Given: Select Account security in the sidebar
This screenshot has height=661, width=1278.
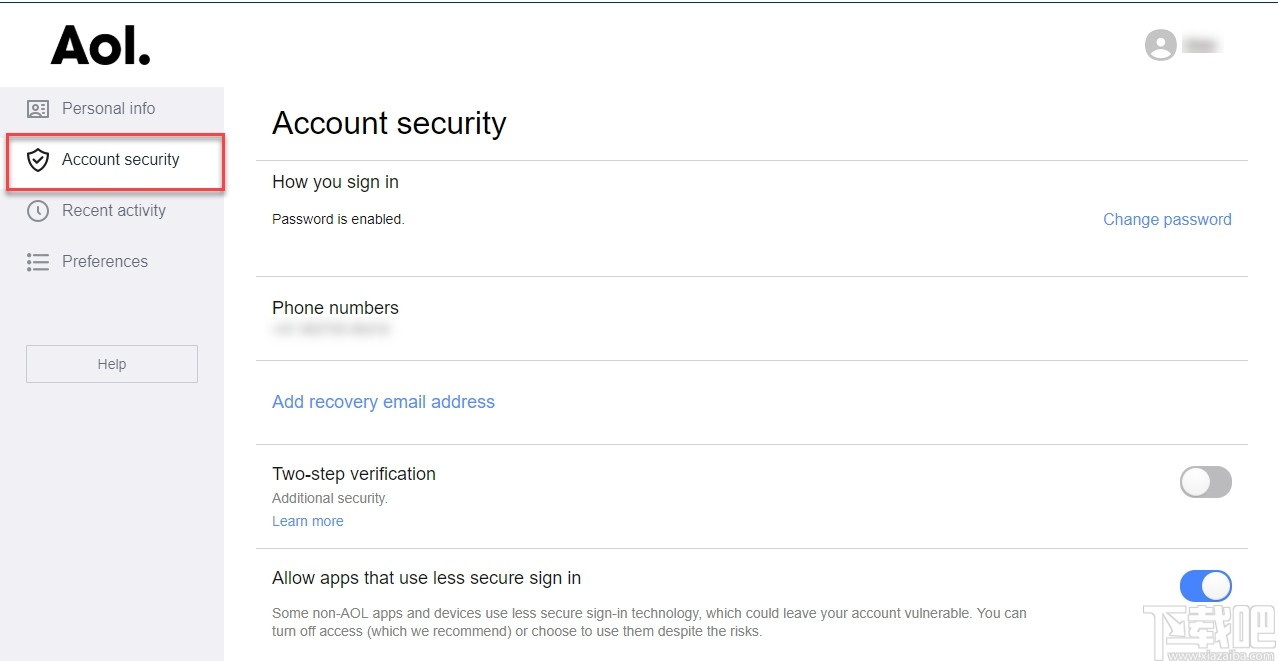Looking at the screenshot, I should (120, 160).
